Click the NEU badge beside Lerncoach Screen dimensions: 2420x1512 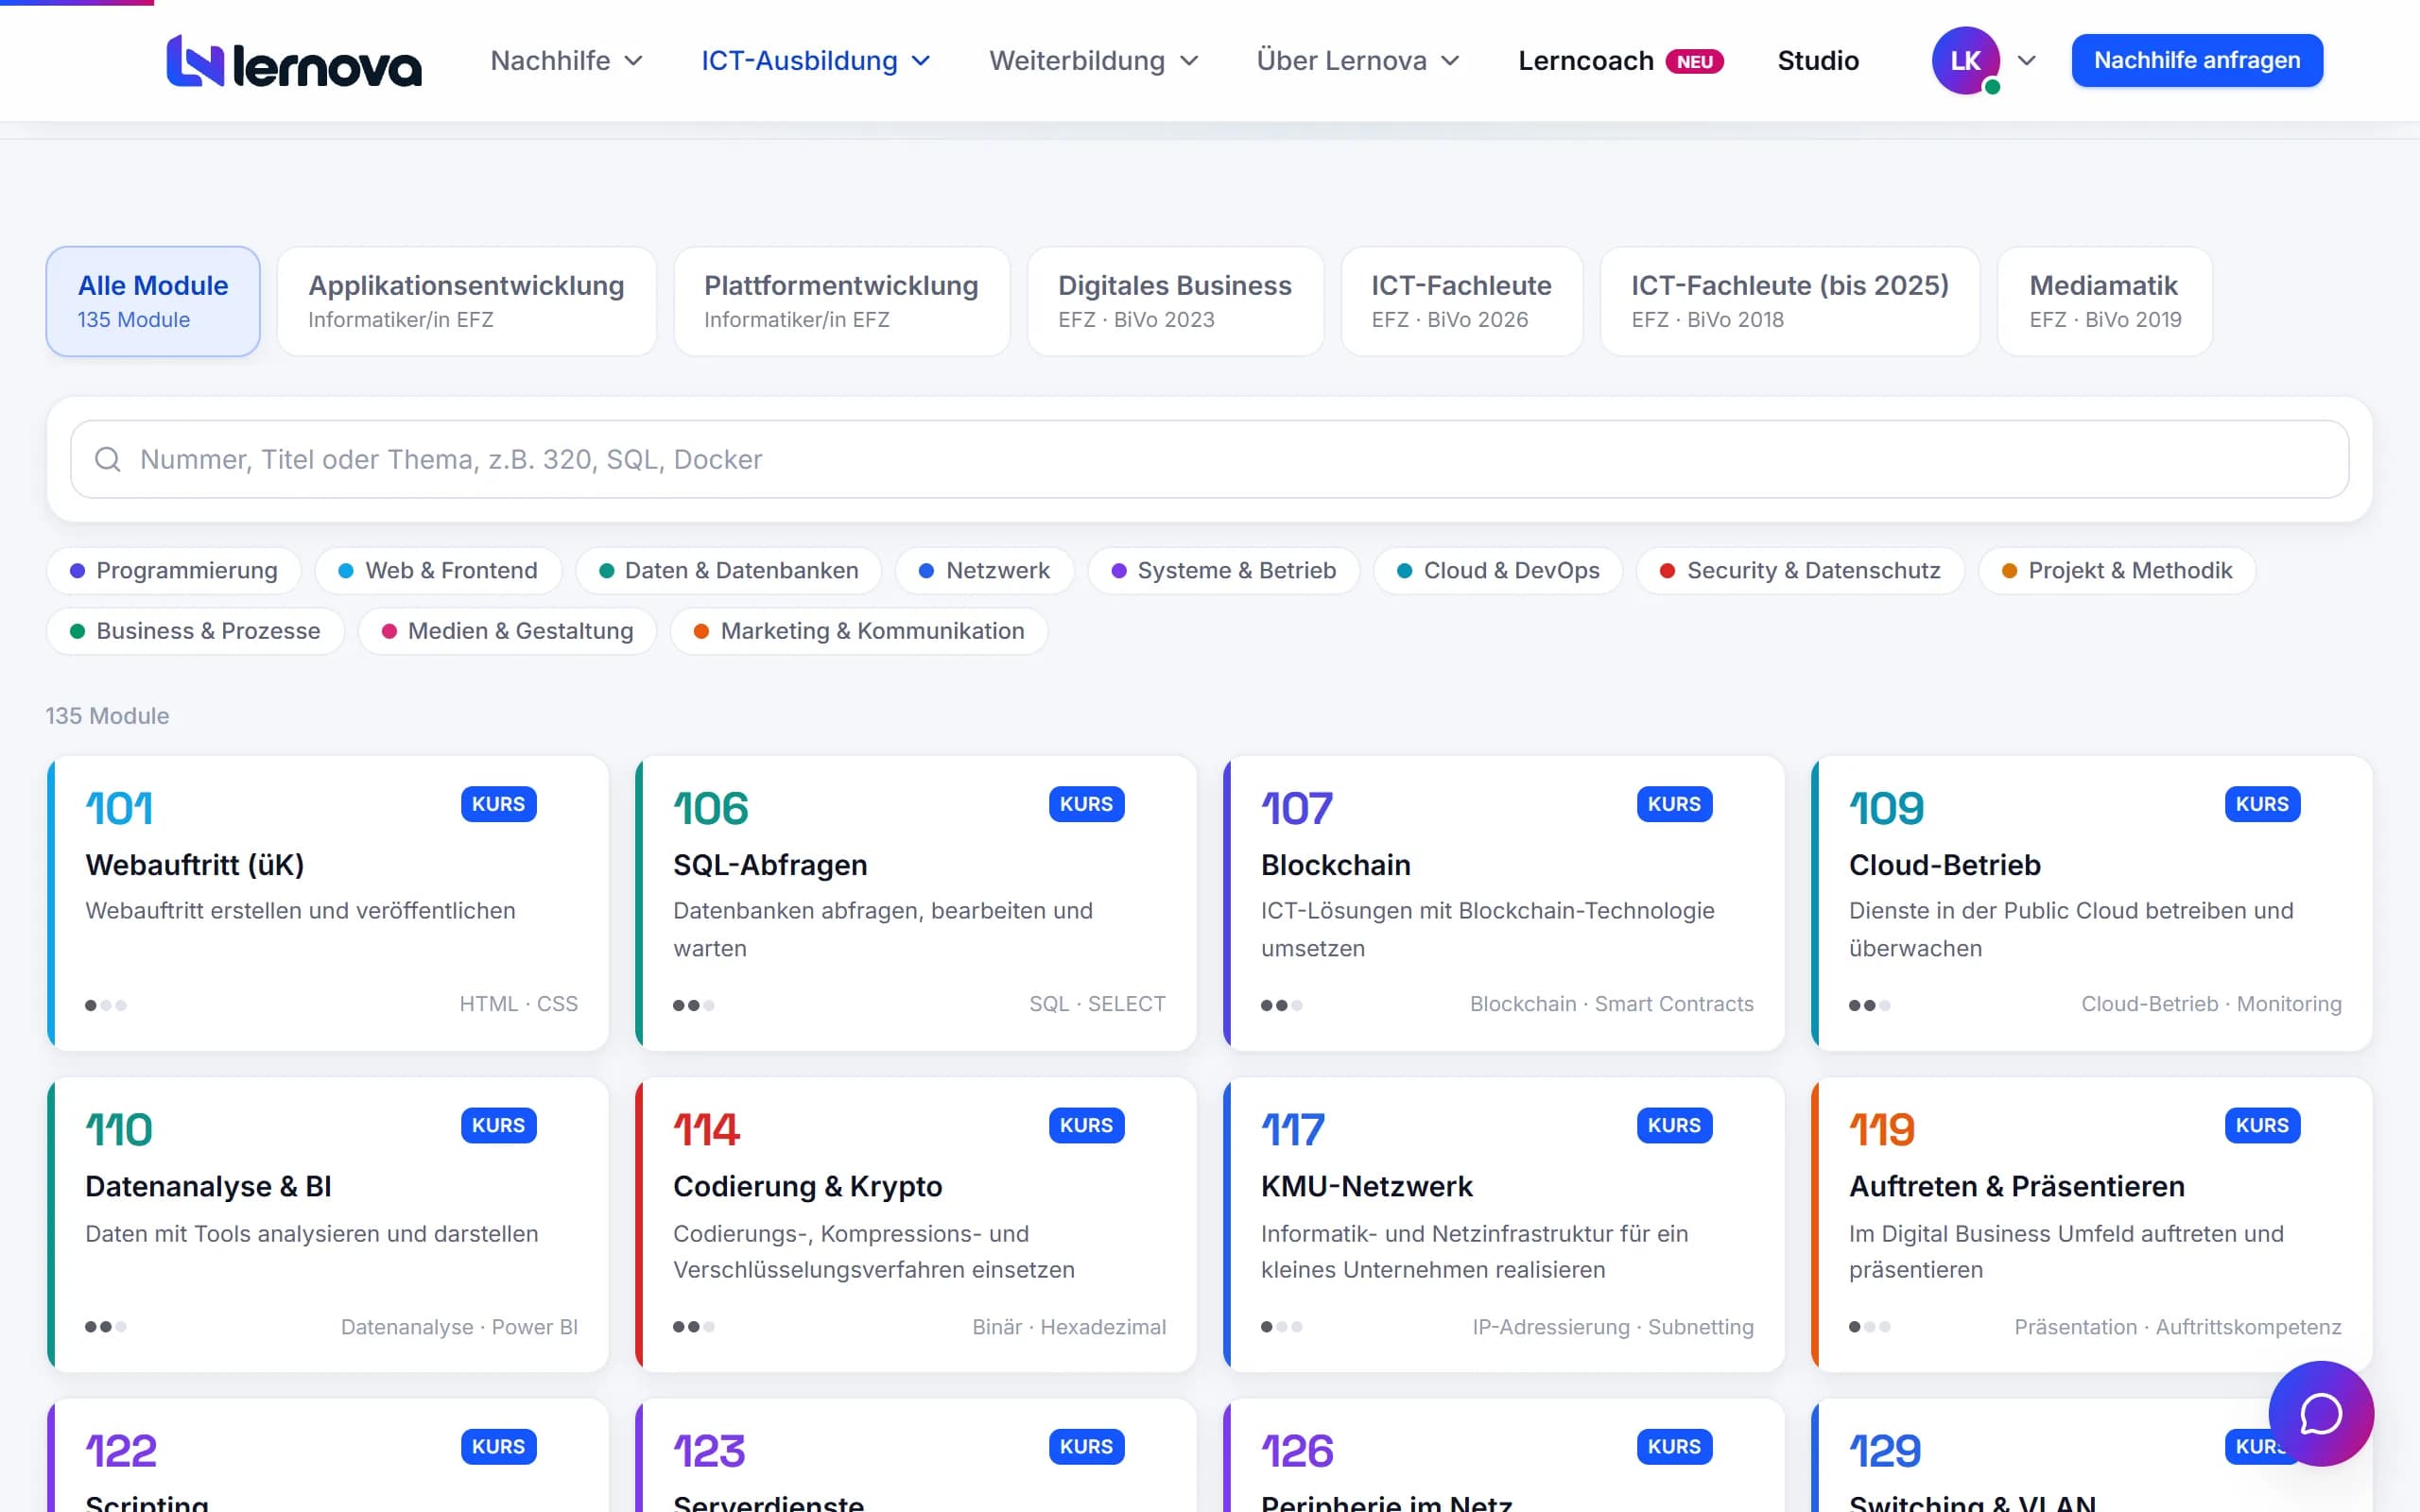[1694, 62]
